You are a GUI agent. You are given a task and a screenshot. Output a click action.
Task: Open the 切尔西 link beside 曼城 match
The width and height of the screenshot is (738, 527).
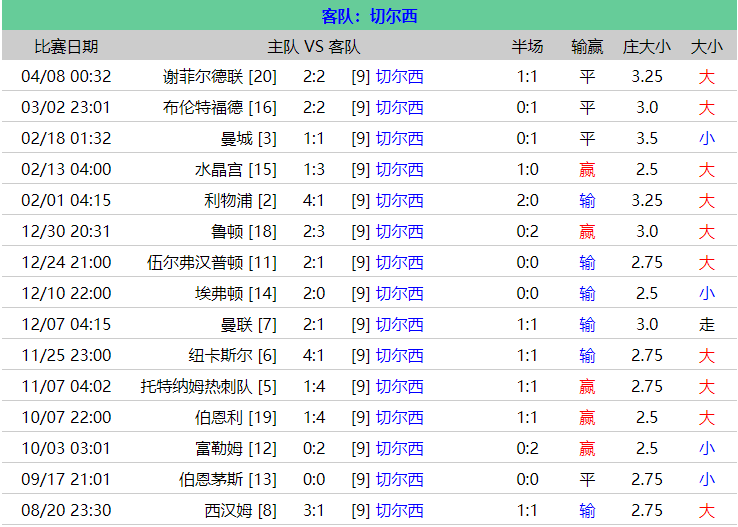[399, 138]
